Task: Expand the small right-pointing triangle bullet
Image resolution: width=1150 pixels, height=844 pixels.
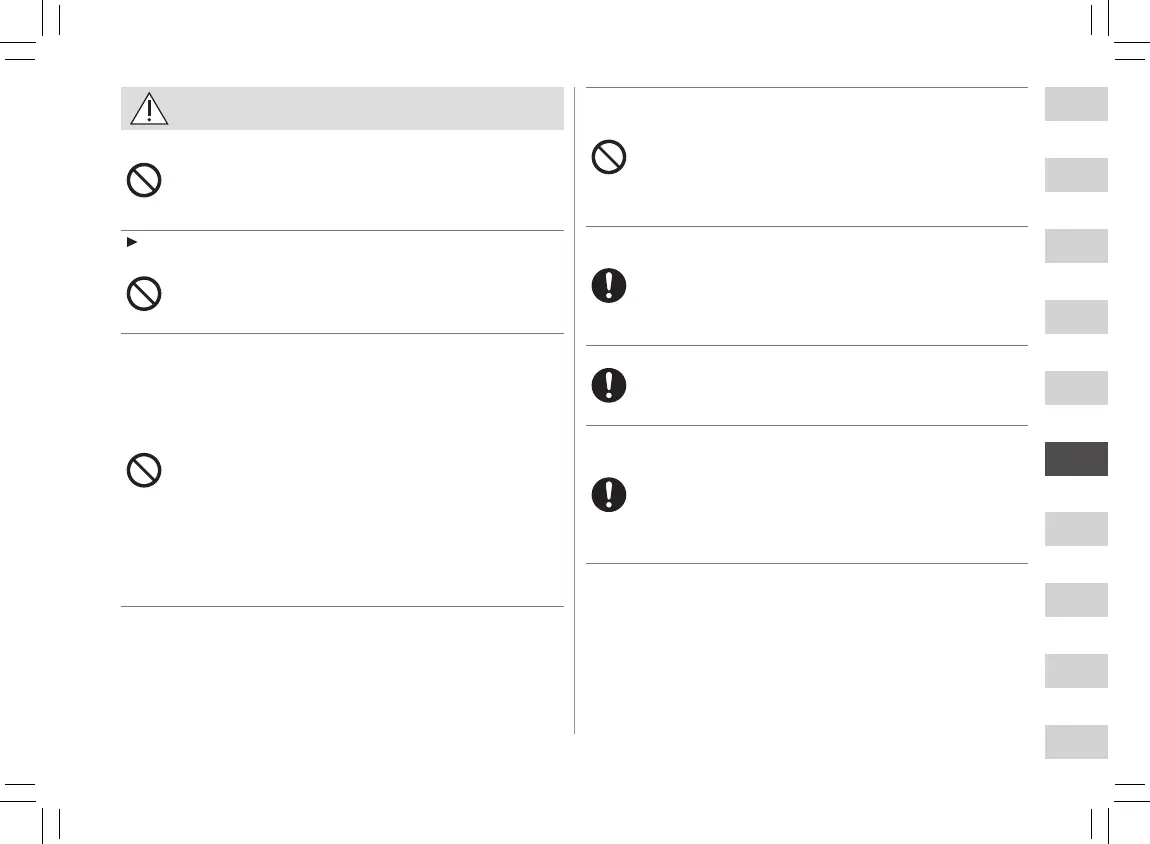Action: [129, 243]
